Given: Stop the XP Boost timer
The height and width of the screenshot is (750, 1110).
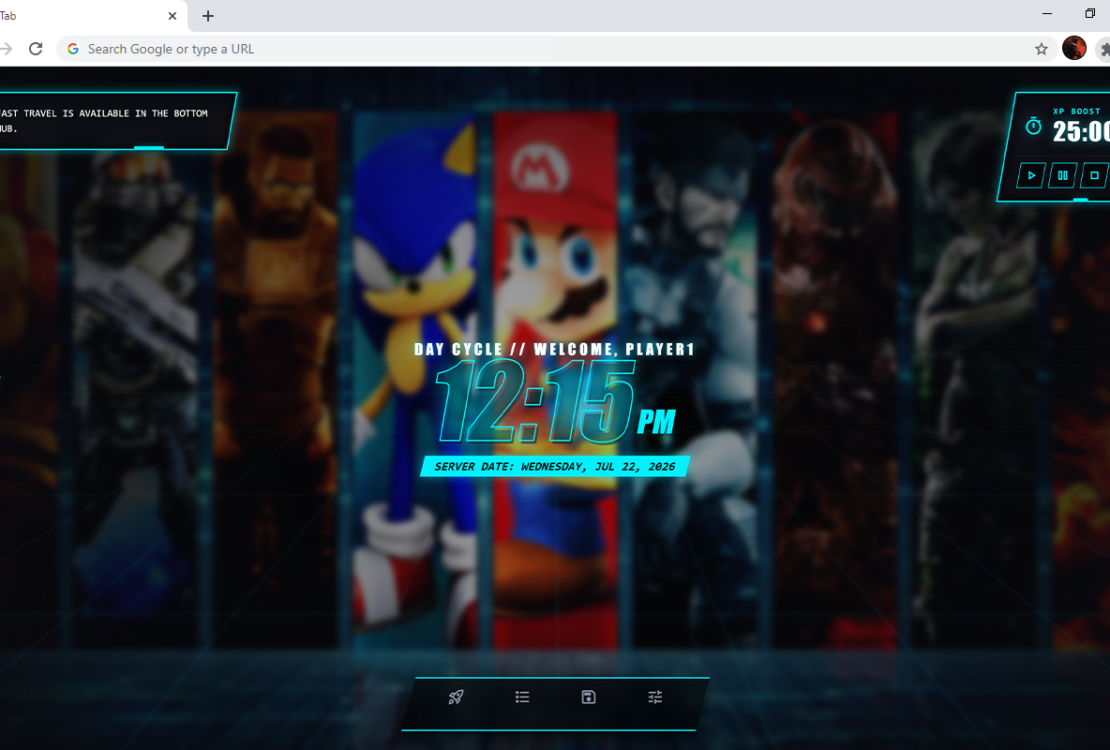Looking at the screenshot, I should click(1094, 175).
